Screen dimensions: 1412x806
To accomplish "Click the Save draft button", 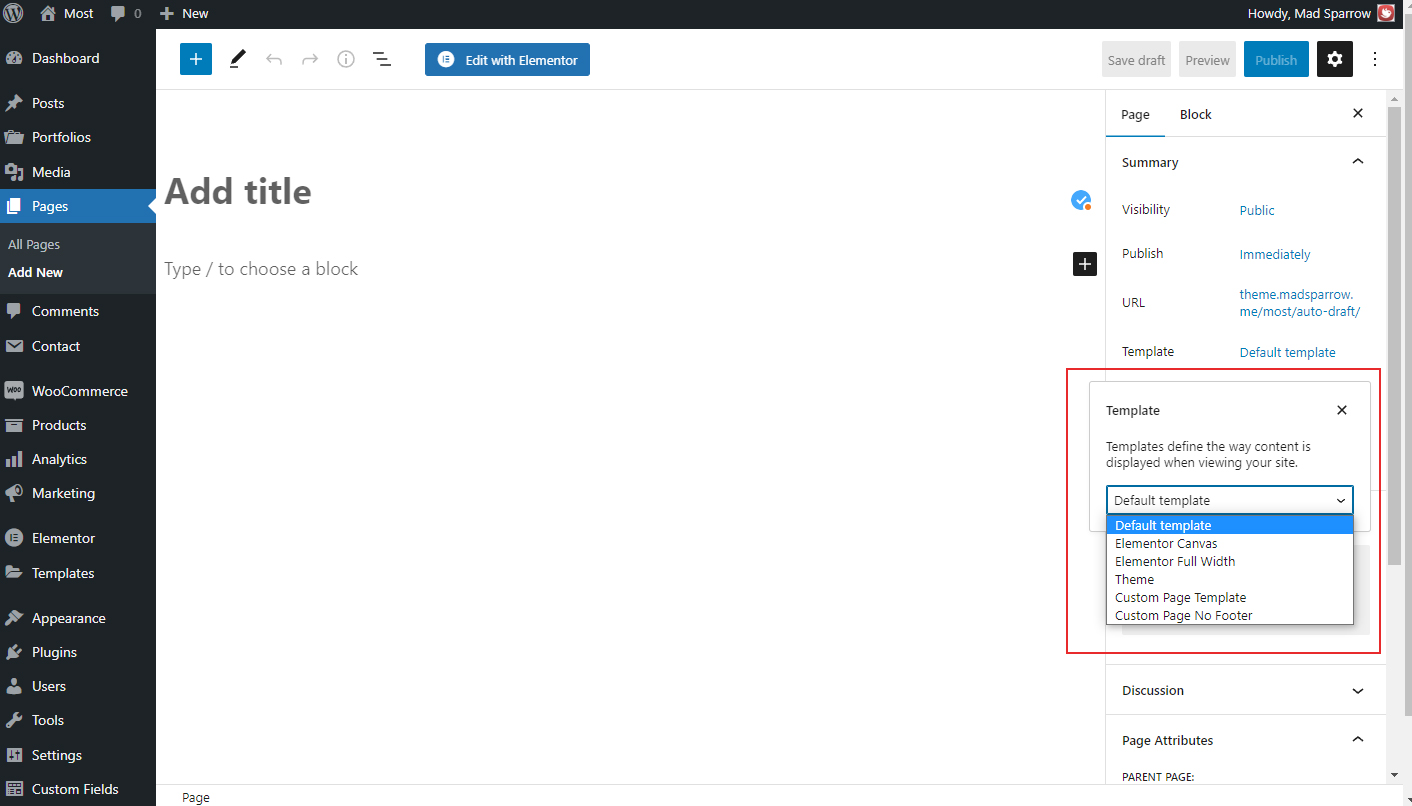I will (x=1136, y=60).
